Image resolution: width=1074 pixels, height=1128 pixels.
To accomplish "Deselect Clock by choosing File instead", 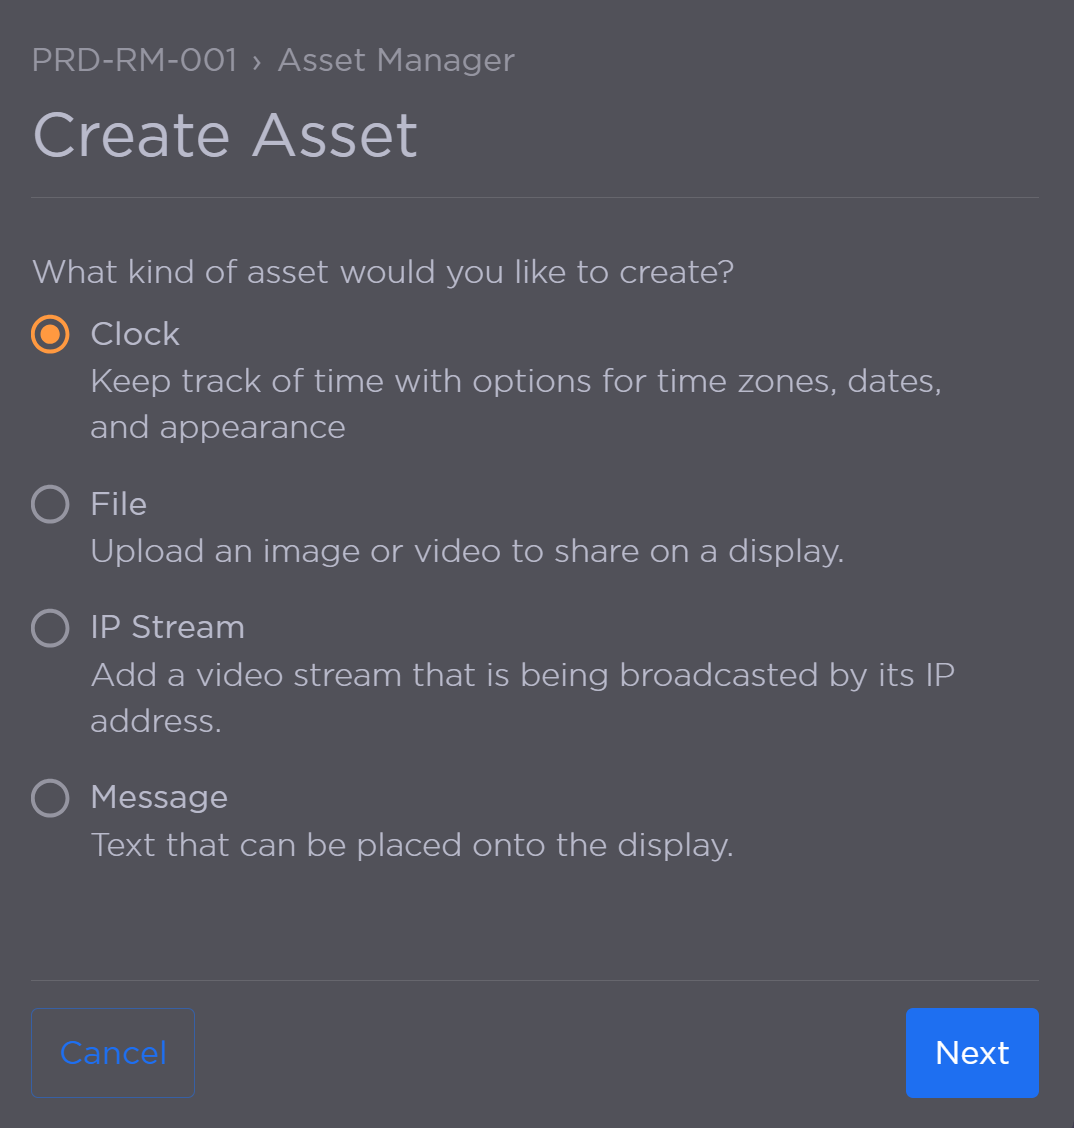I will click(x=49, y=504).
